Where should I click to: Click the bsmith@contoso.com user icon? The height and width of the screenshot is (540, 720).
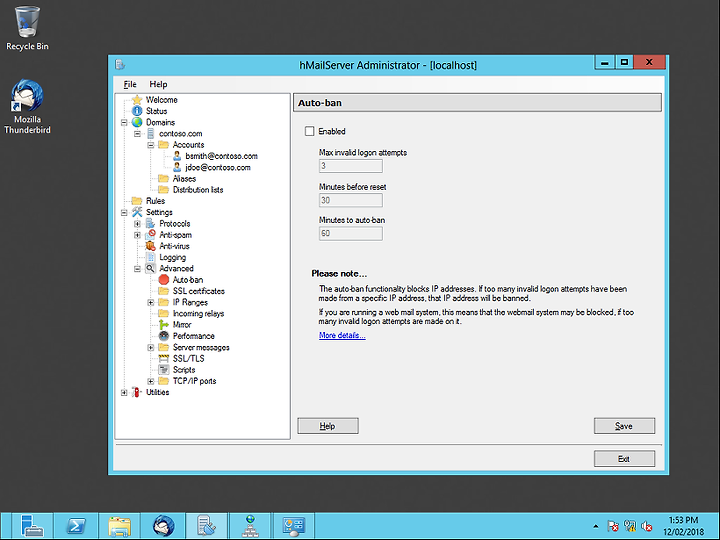click(177, 156)
